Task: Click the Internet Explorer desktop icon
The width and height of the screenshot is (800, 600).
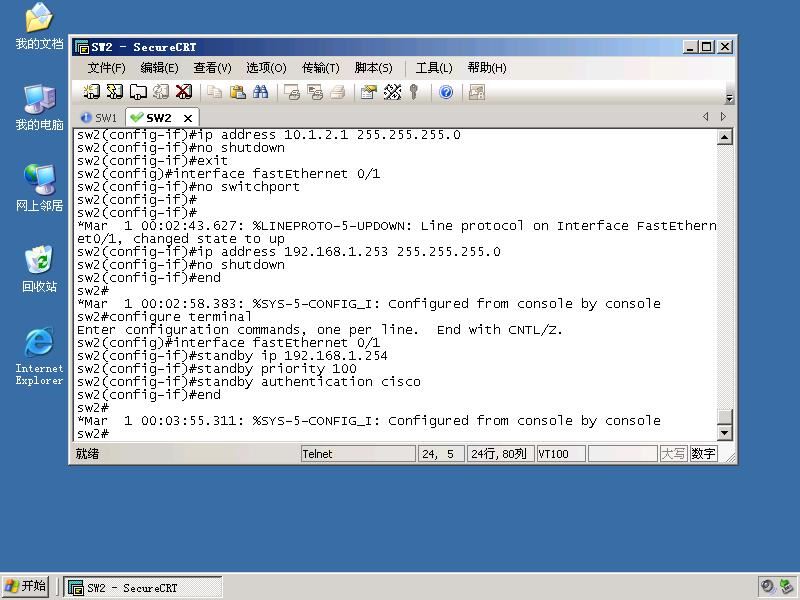Action: (x=39, y=356)
